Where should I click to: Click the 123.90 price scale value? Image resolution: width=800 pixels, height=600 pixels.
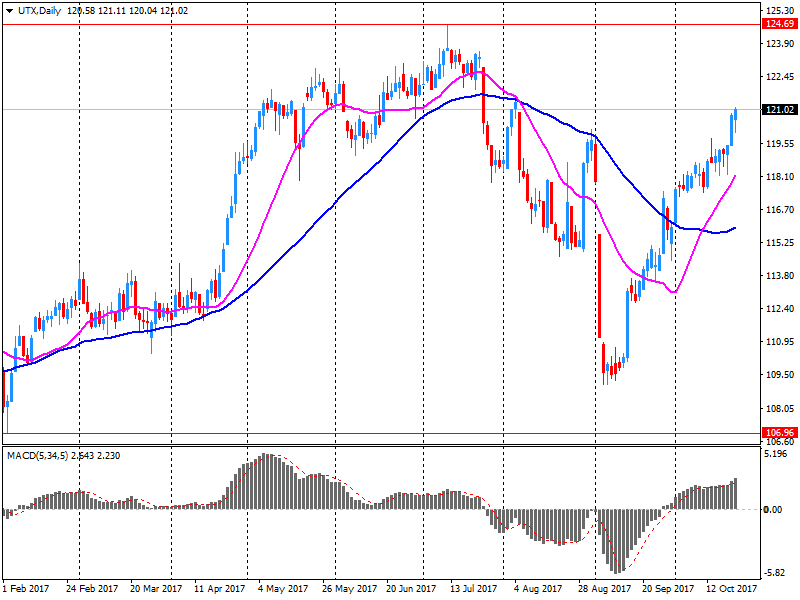(x=780, y=44)
